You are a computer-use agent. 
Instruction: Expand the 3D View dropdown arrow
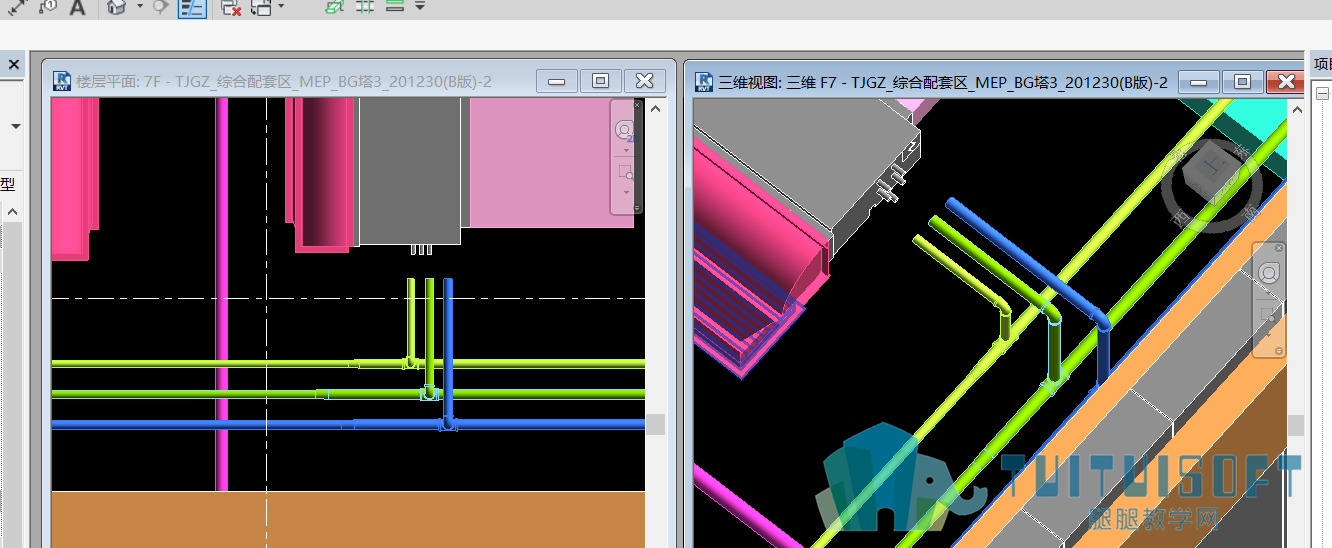[140, 6]
